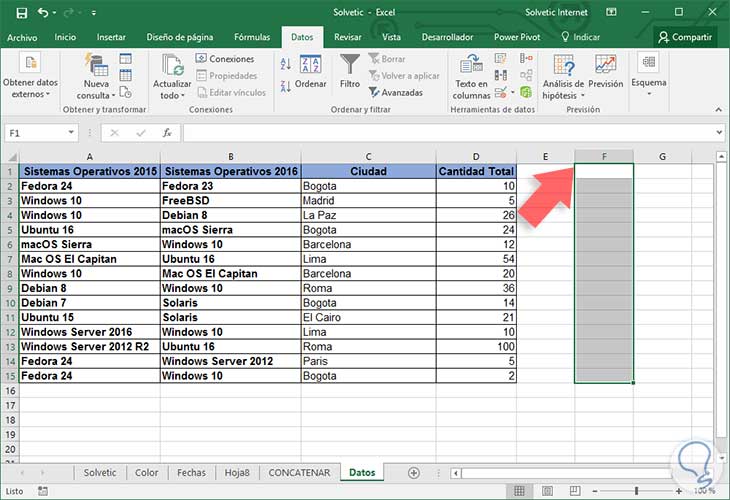Screen dimensions: 730x500
Task: Select the zoom slider handle
Action: click(636, 491)
